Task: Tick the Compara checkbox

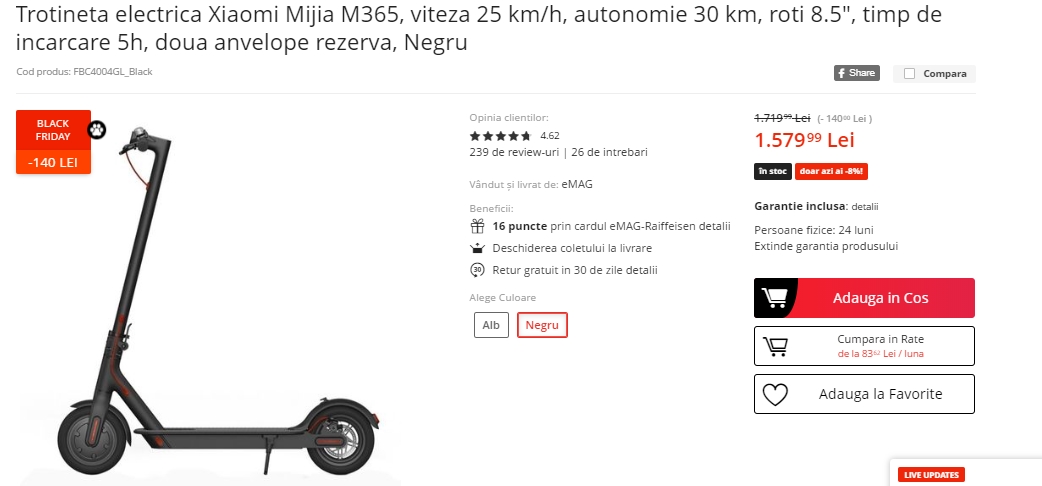Action: click(910, 74)
